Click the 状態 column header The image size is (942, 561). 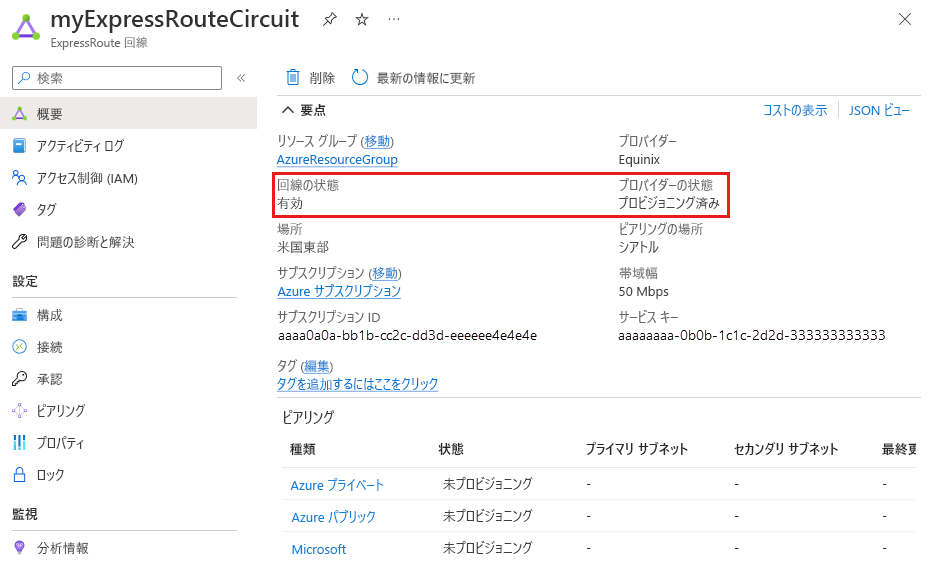451,449
